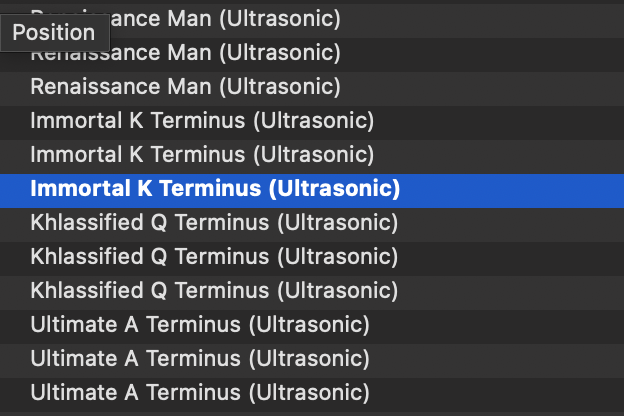Select the first Khlassified Q Terminus row
Screen dimensions: 624x416
click(x=214, y=223)
